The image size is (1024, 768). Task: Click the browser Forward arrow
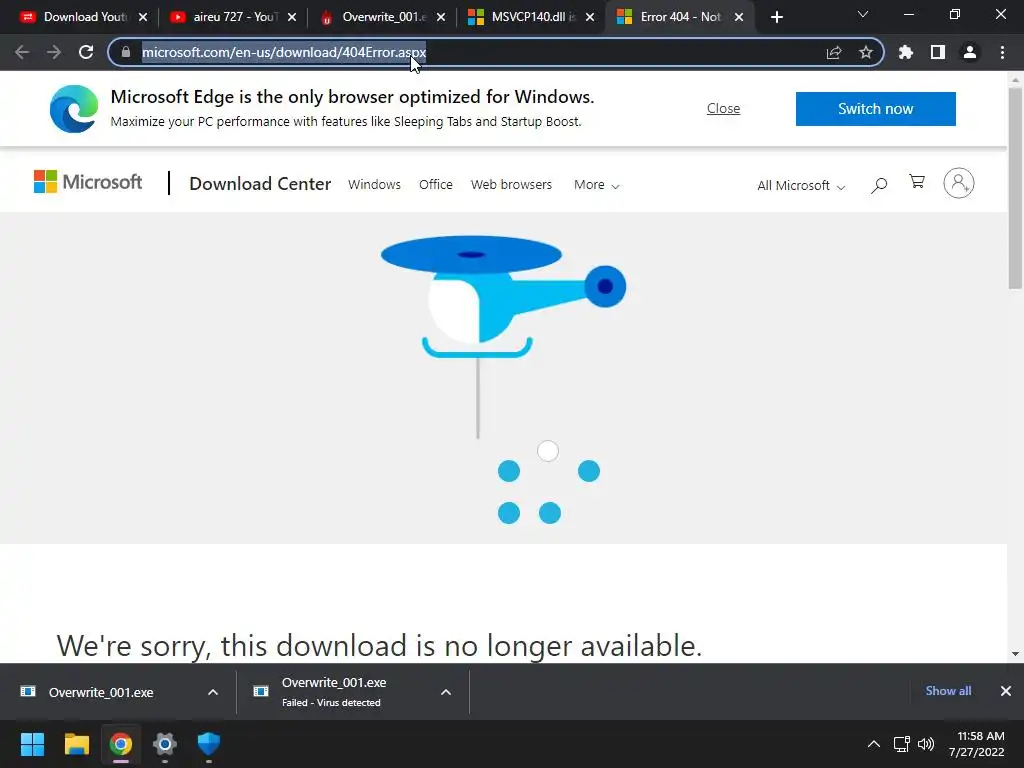[54, 52]
